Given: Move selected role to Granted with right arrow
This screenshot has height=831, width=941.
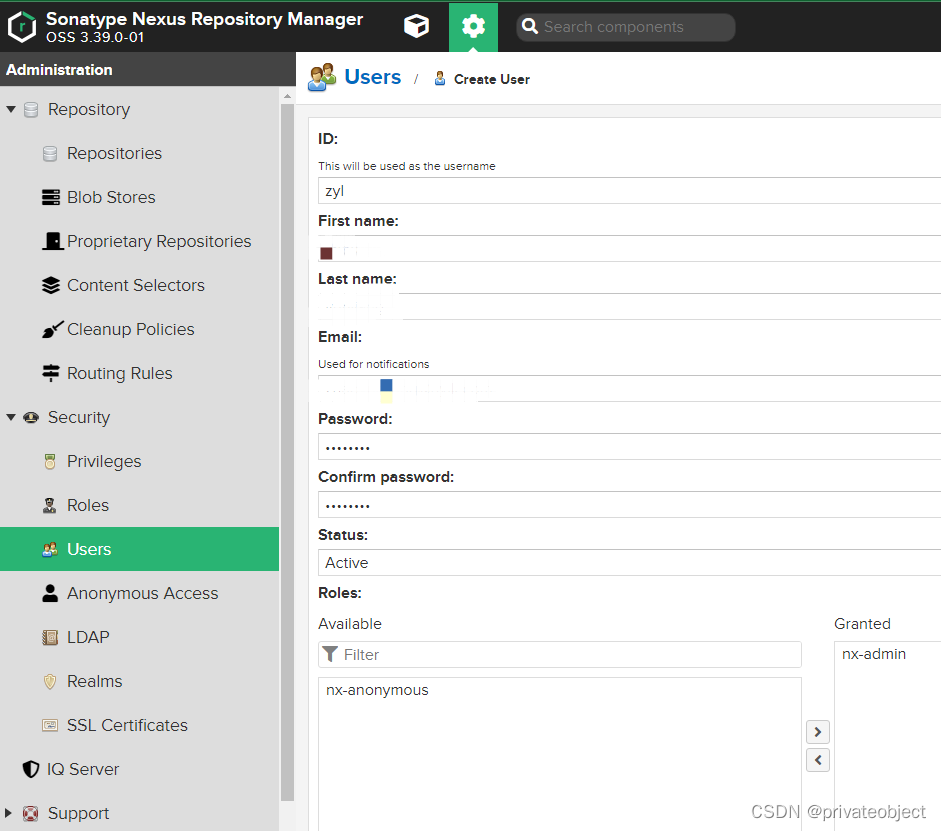Looking at the screenshot, I should (x=817, y=732).
